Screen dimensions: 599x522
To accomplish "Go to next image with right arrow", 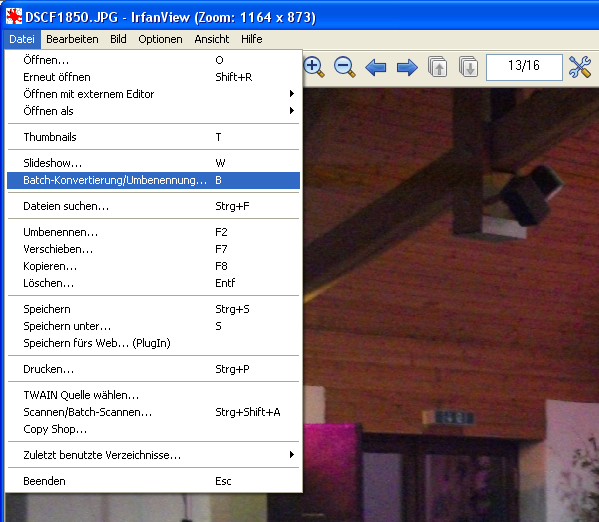I will (407, 68).
